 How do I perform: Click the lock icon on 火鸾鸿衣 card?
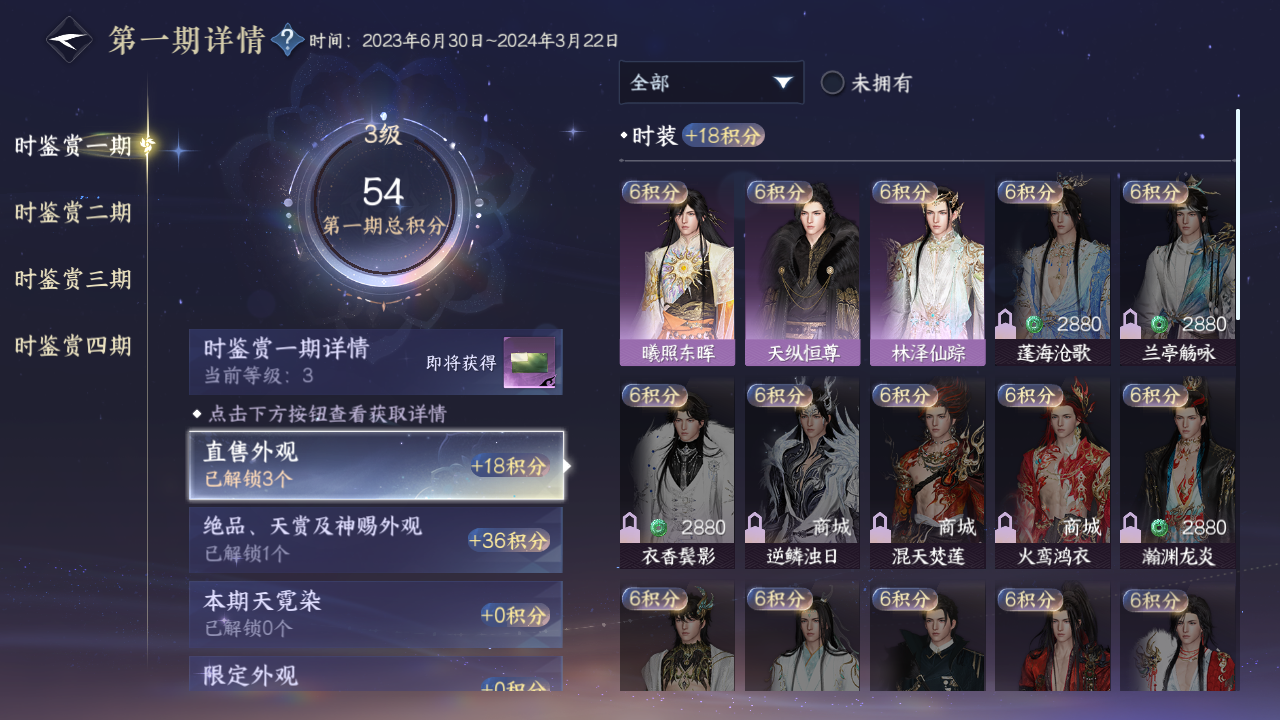[1007, 526]
